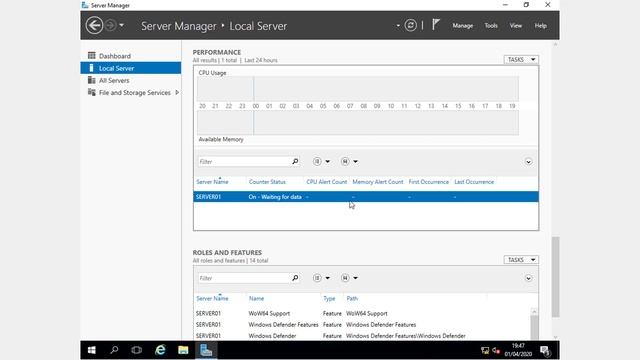Click the forward navigation arrow
Viewport: 640px width, 360px height.
click(111, 25)
